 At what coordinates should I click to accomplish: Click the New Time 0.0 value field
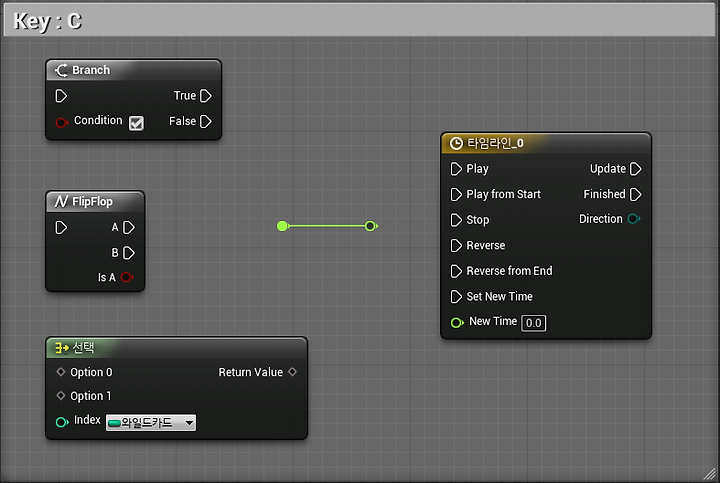(534, 323)
